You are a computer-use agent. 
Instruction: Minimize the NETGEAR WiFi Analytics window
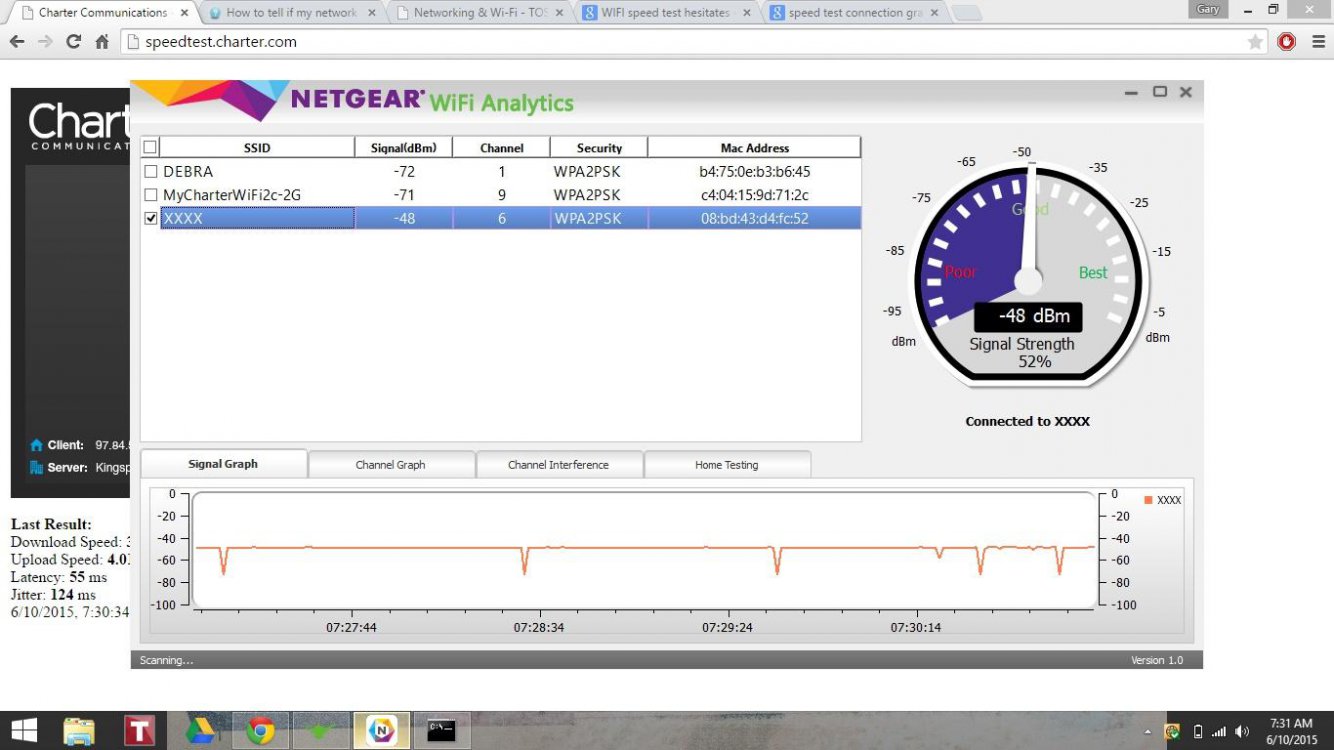coord(1131,92)
